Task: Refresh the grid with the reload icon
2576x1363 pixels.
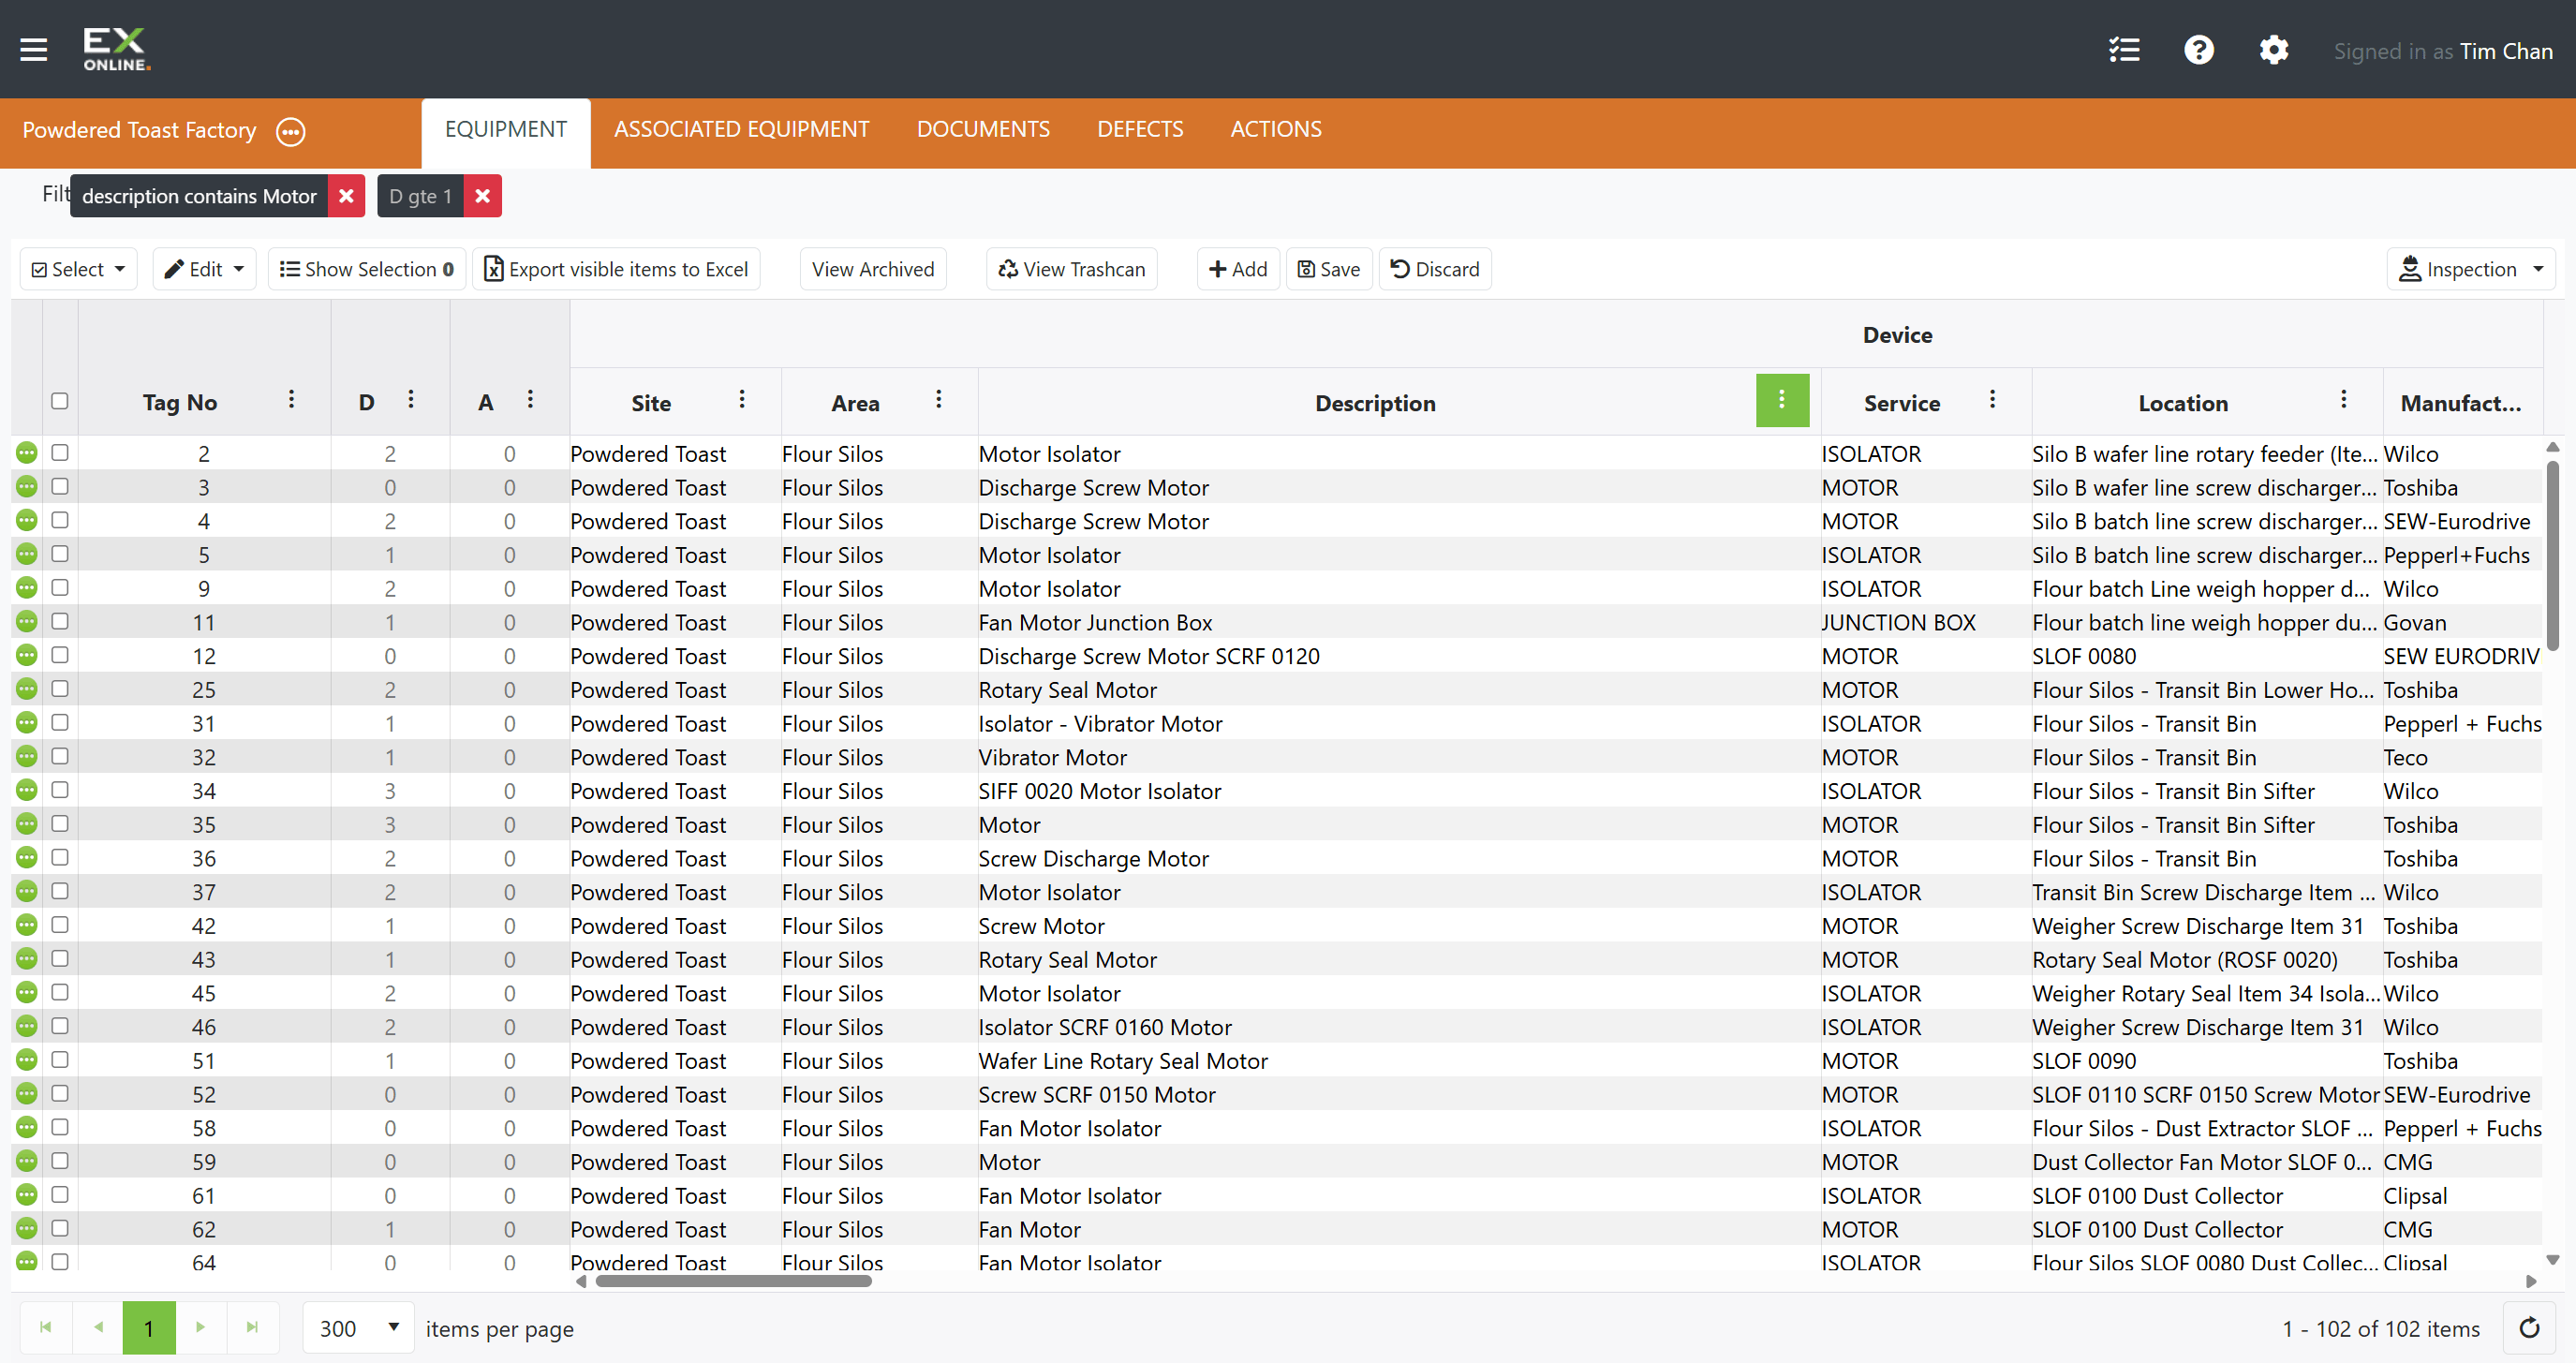Action: click(x=2529, y=1328)
